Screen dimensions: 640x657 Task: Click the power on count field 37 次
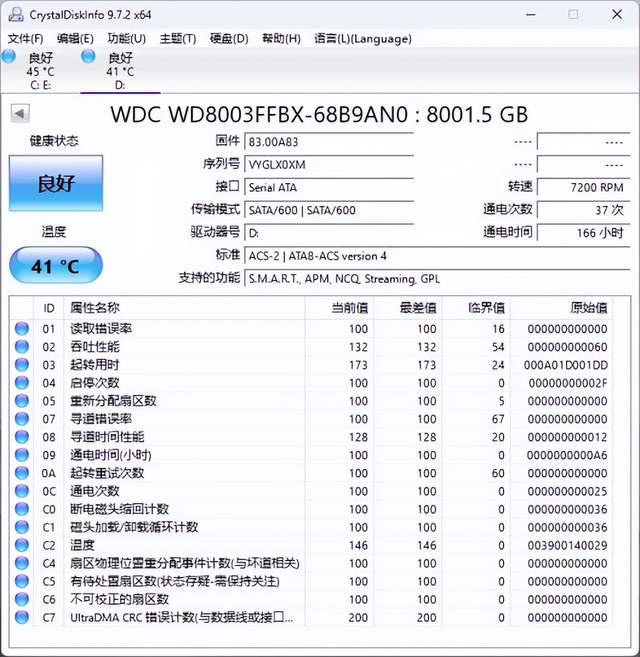583,210
